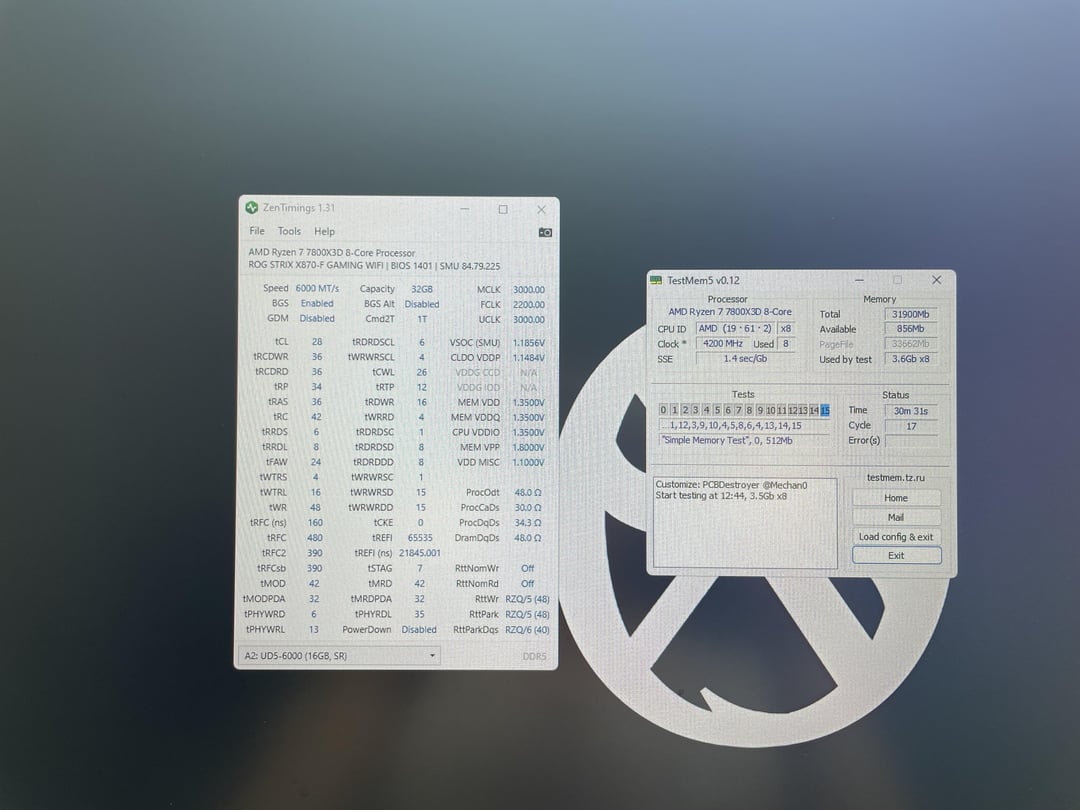Click the SSE value 1.4 sec/Gb
The image size is (1080, 810).
[745, 358]
